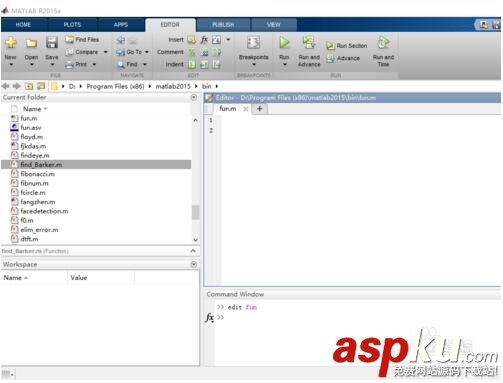
Task: Navigate back using the blue arrow in Navigate group
Action: (120, 40)
